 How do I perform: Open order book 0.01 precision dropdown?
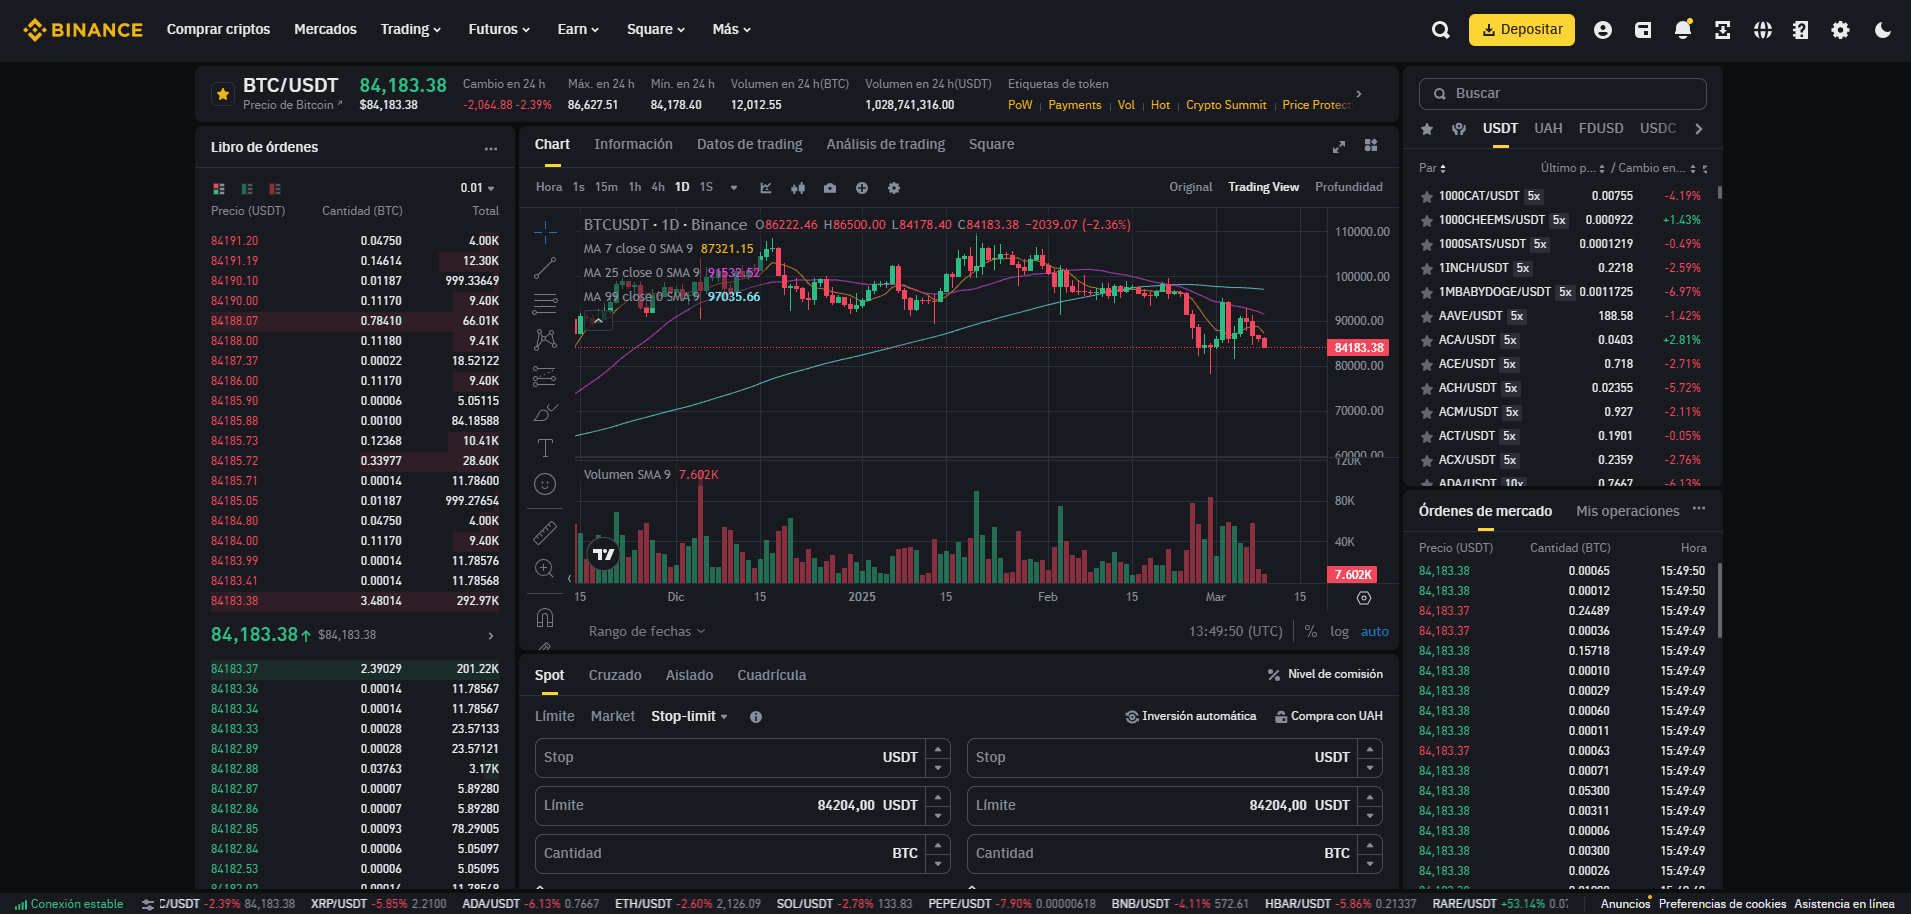[x=477, y=188]
